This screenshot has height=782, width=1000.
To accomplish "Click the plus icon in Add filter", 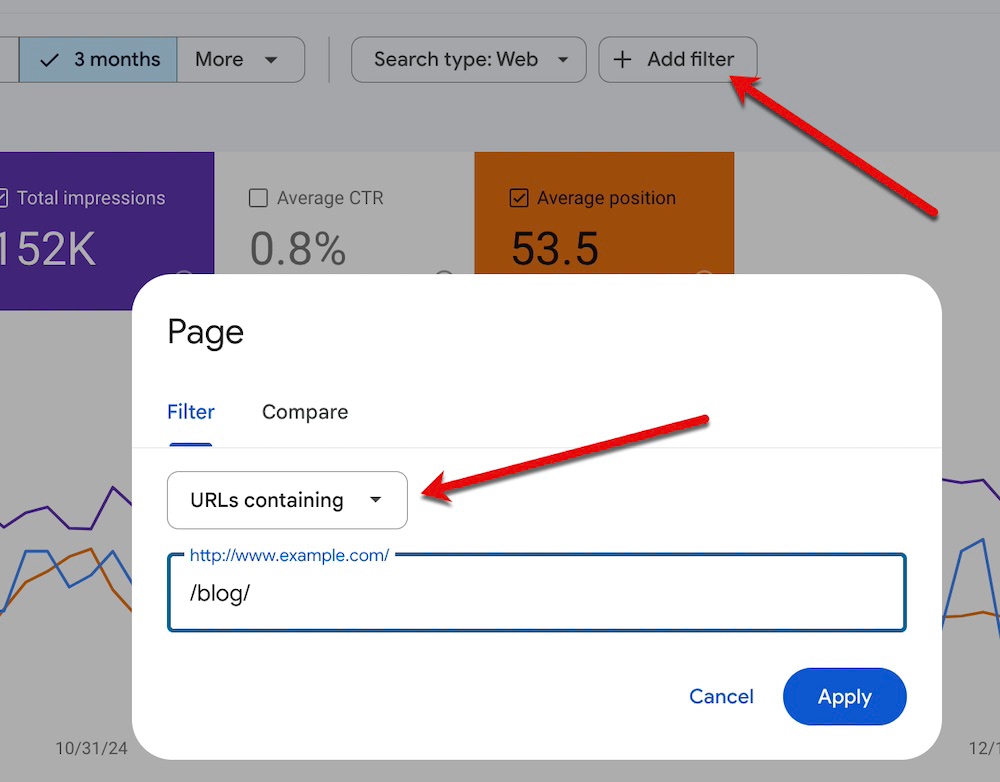I will point(622,60).
